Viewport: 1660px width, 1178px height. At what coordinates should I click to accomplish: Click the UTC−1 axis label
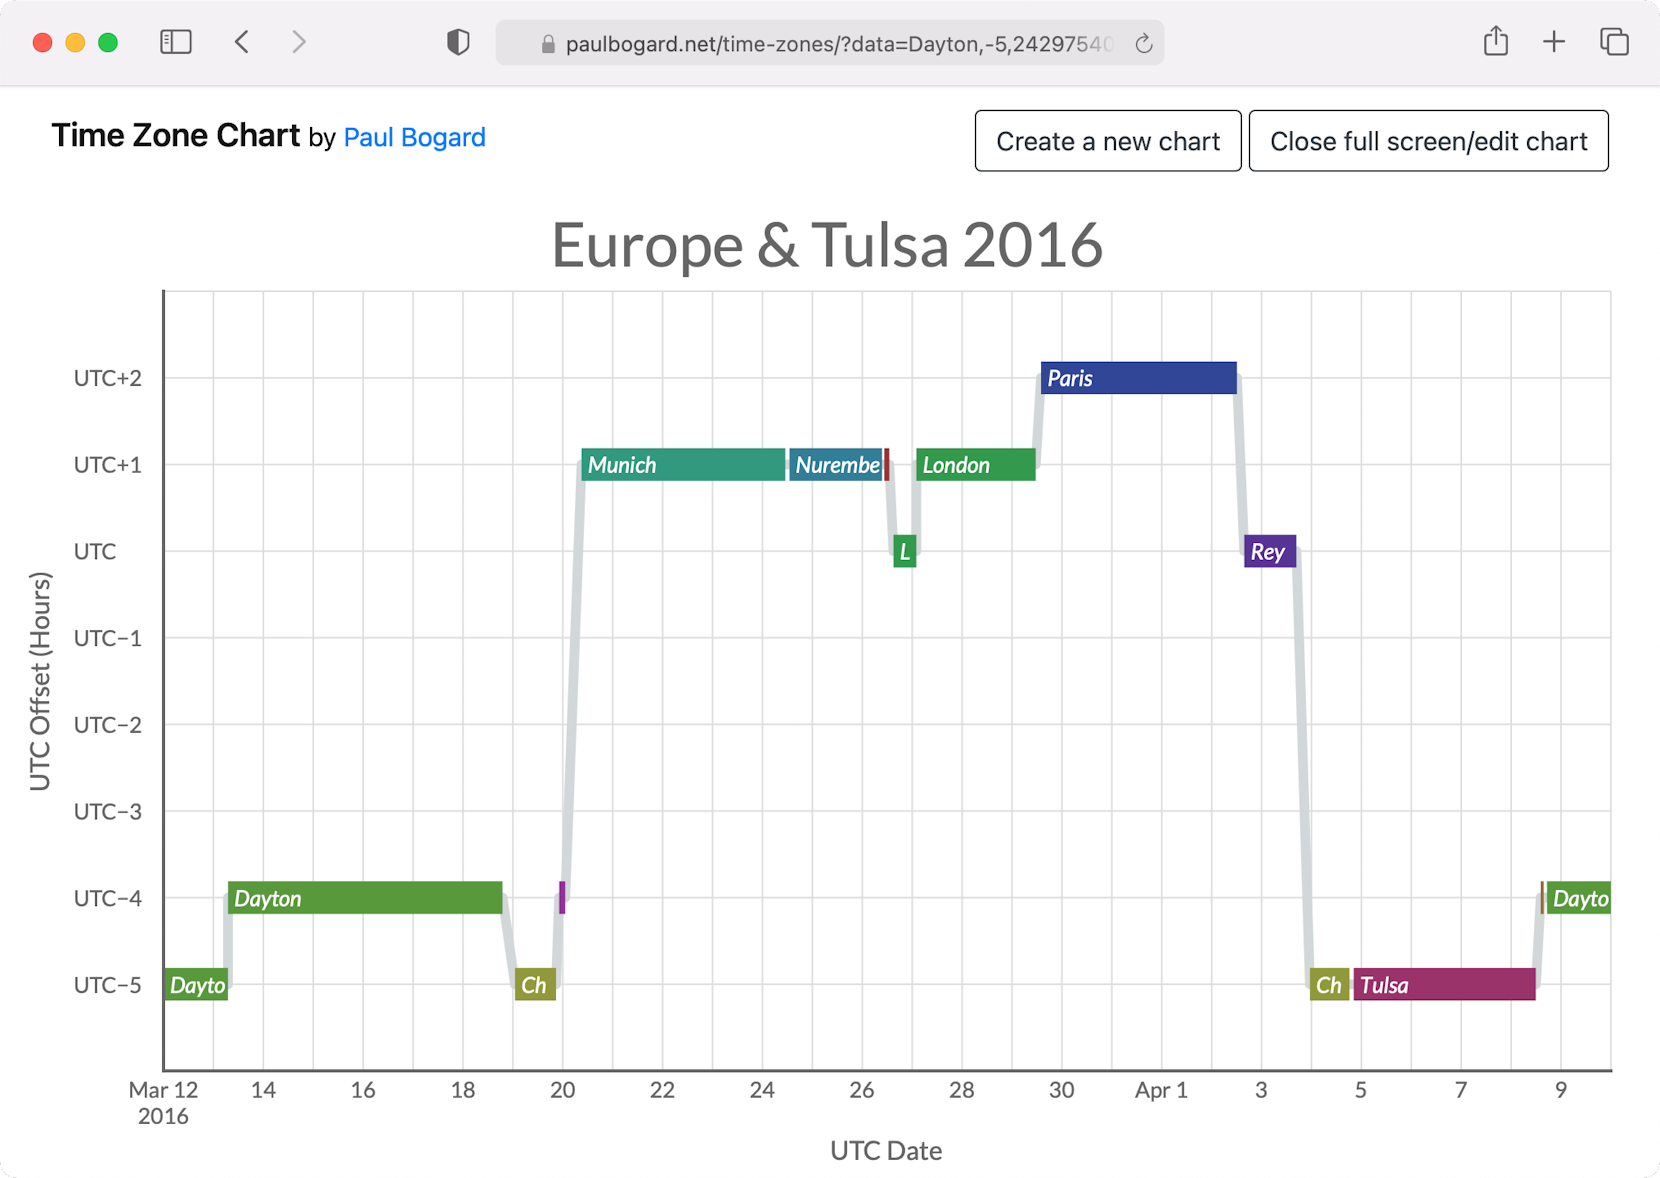click(108, 638)
